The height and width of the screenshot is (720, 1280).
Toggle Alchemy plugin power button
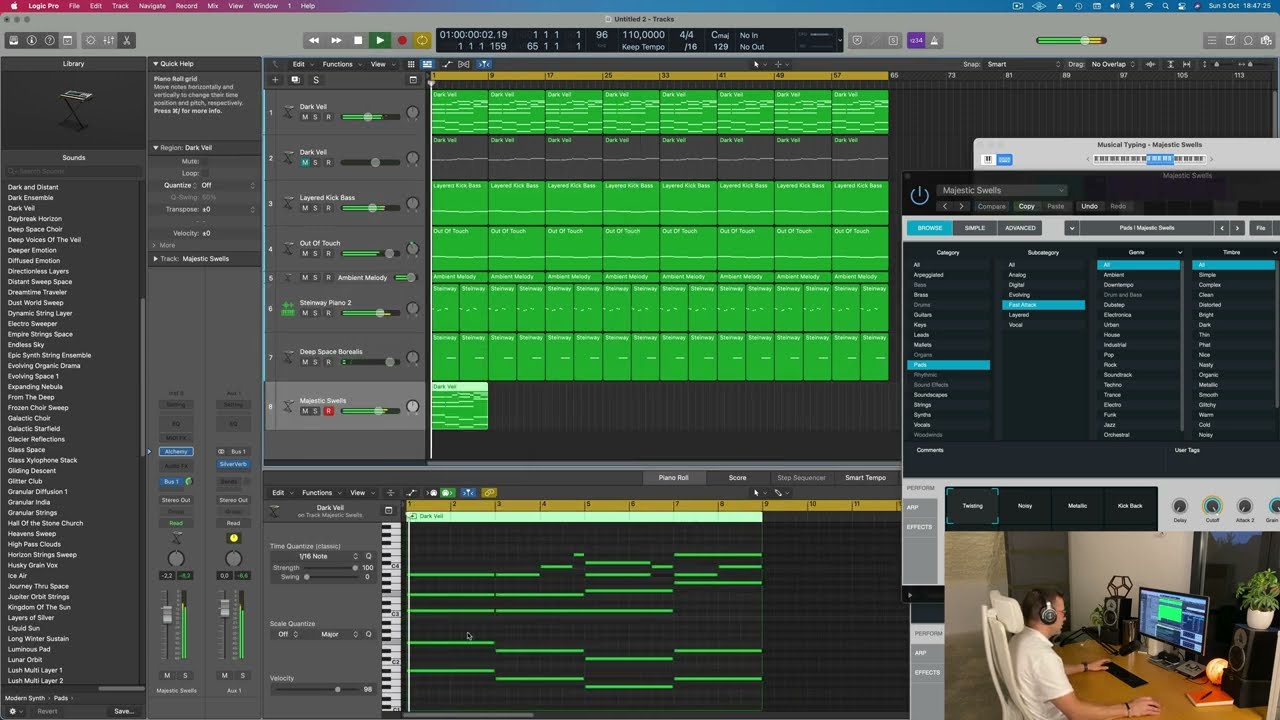tap(920, 195)
